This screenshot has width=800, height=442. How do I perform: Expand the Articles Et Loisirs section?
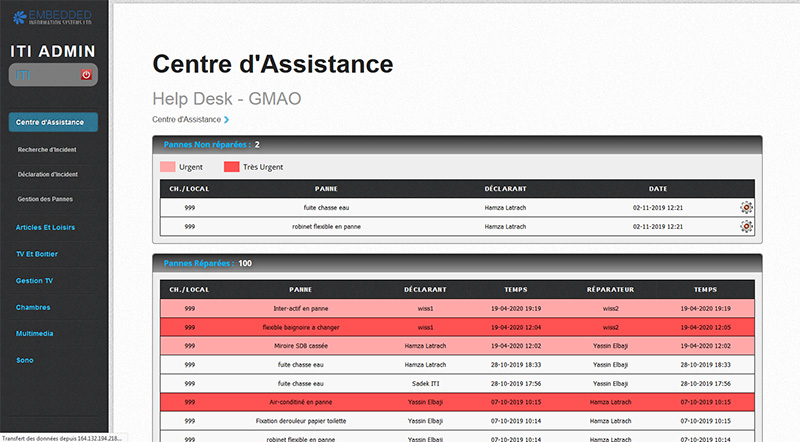pos(46,227)
